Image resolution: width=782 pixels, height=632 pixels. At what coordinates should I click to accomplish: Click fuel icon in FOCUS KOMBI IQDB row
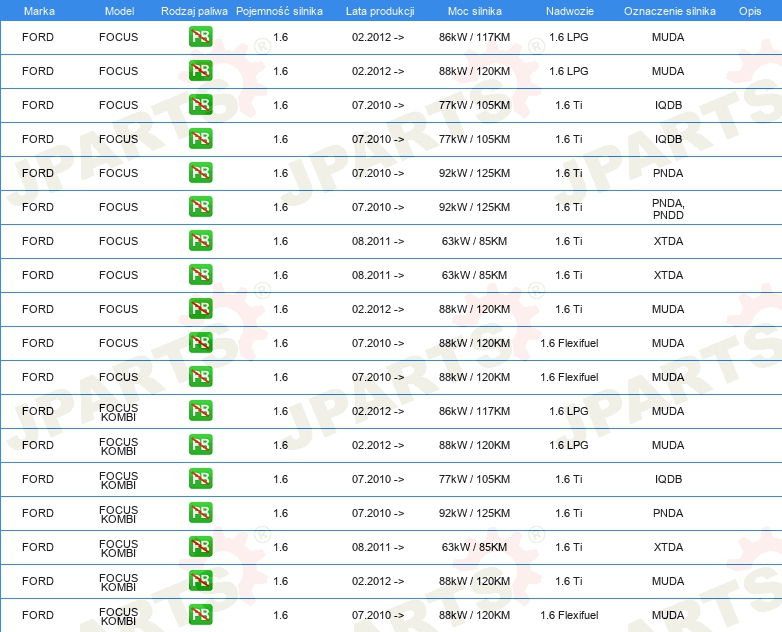200,479
